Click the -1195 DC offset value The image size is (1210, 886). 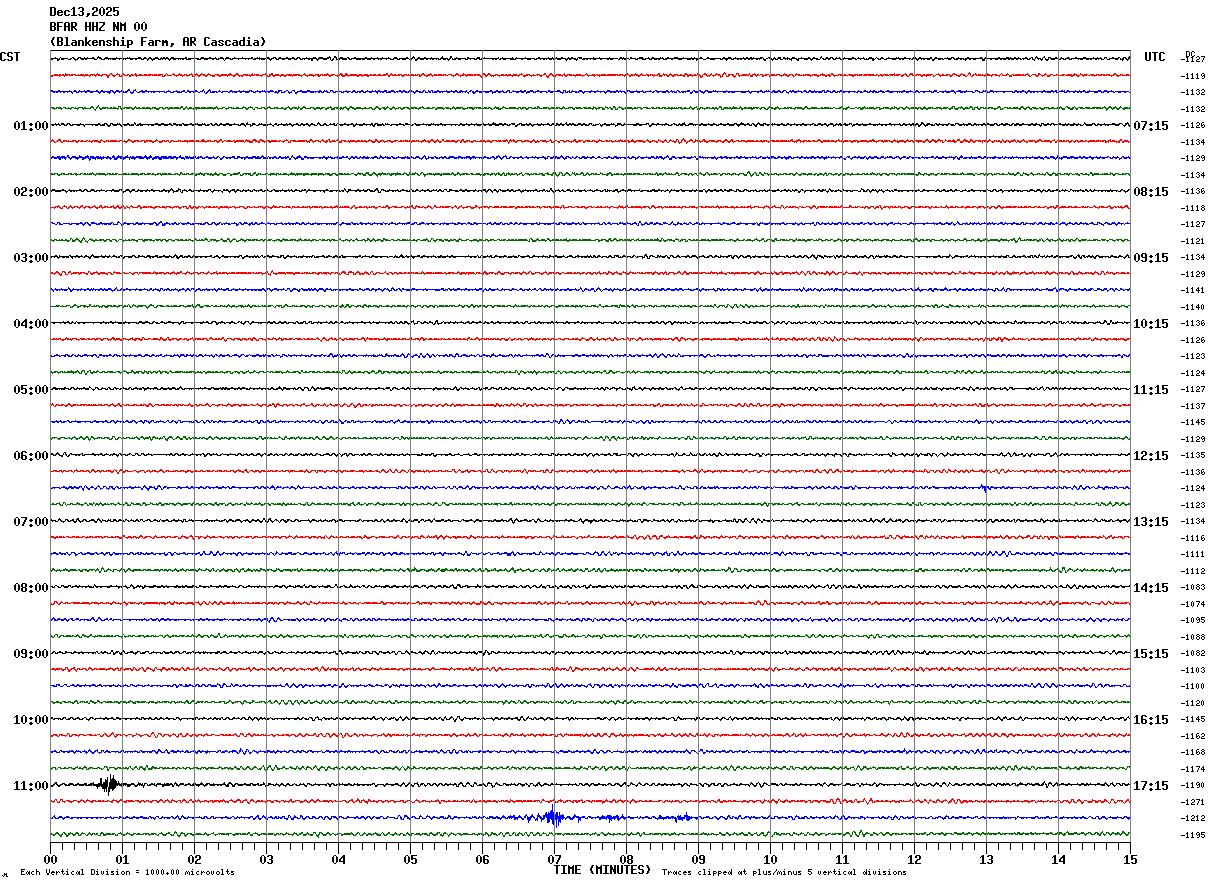[1193, 835]
